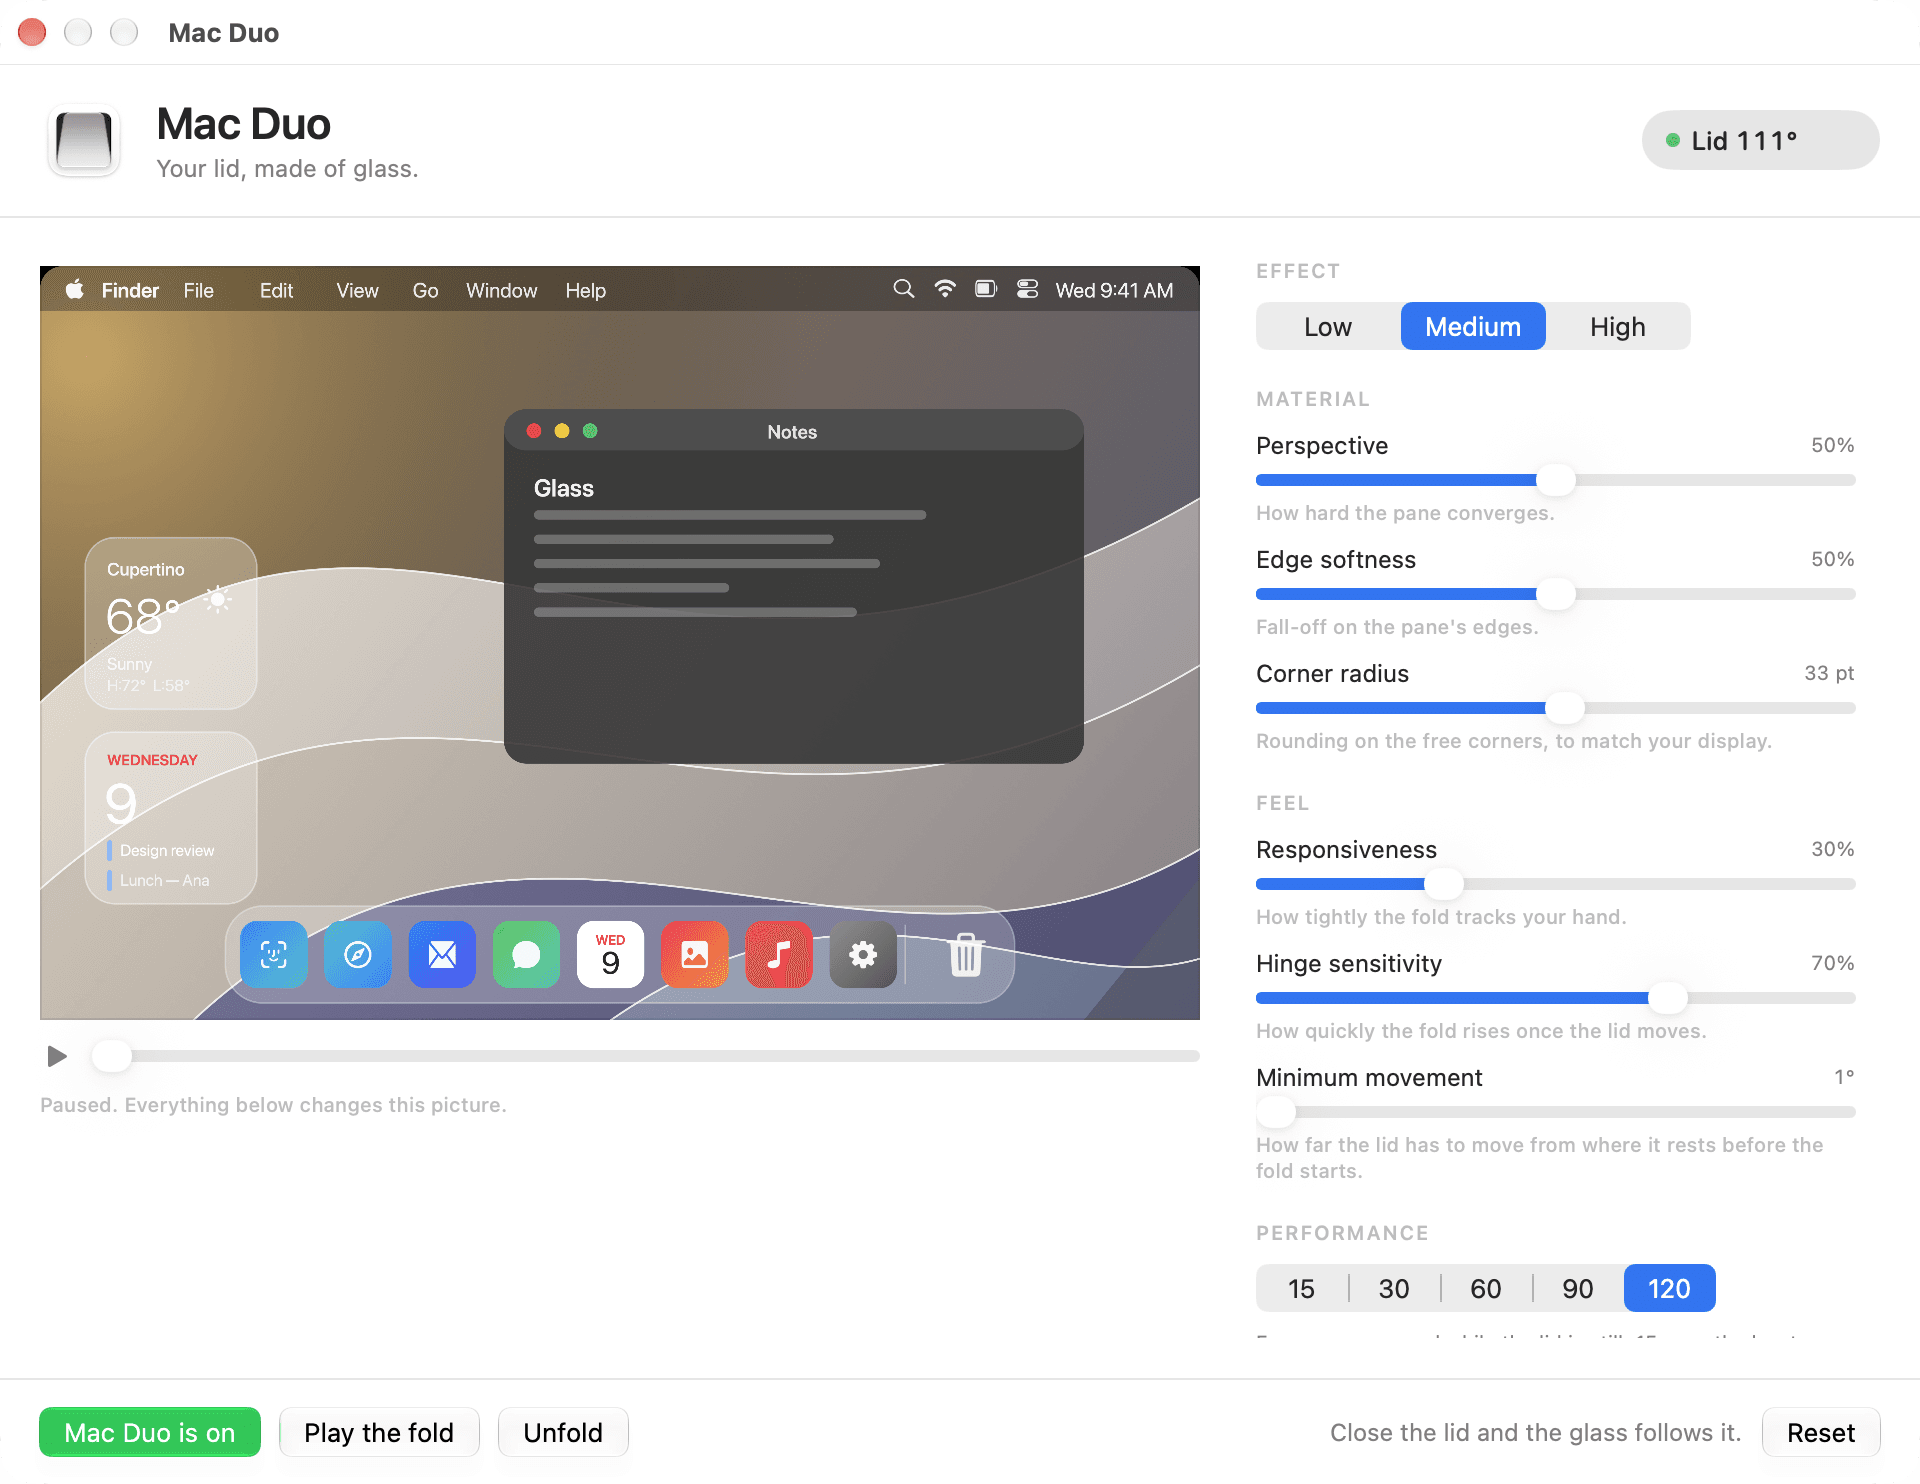Click the Edge softness slider handle
Viewport: 1920px width, 1484px height.
(x=1555, y=594)
